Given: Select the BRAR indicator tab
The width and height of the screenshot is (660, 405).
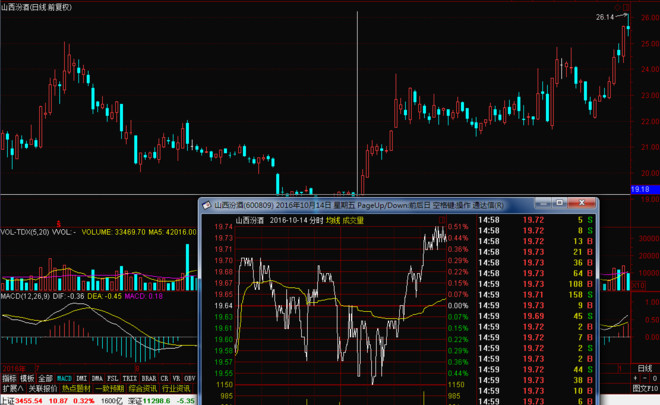Looking at the screenshot, I should pos(149,378).
